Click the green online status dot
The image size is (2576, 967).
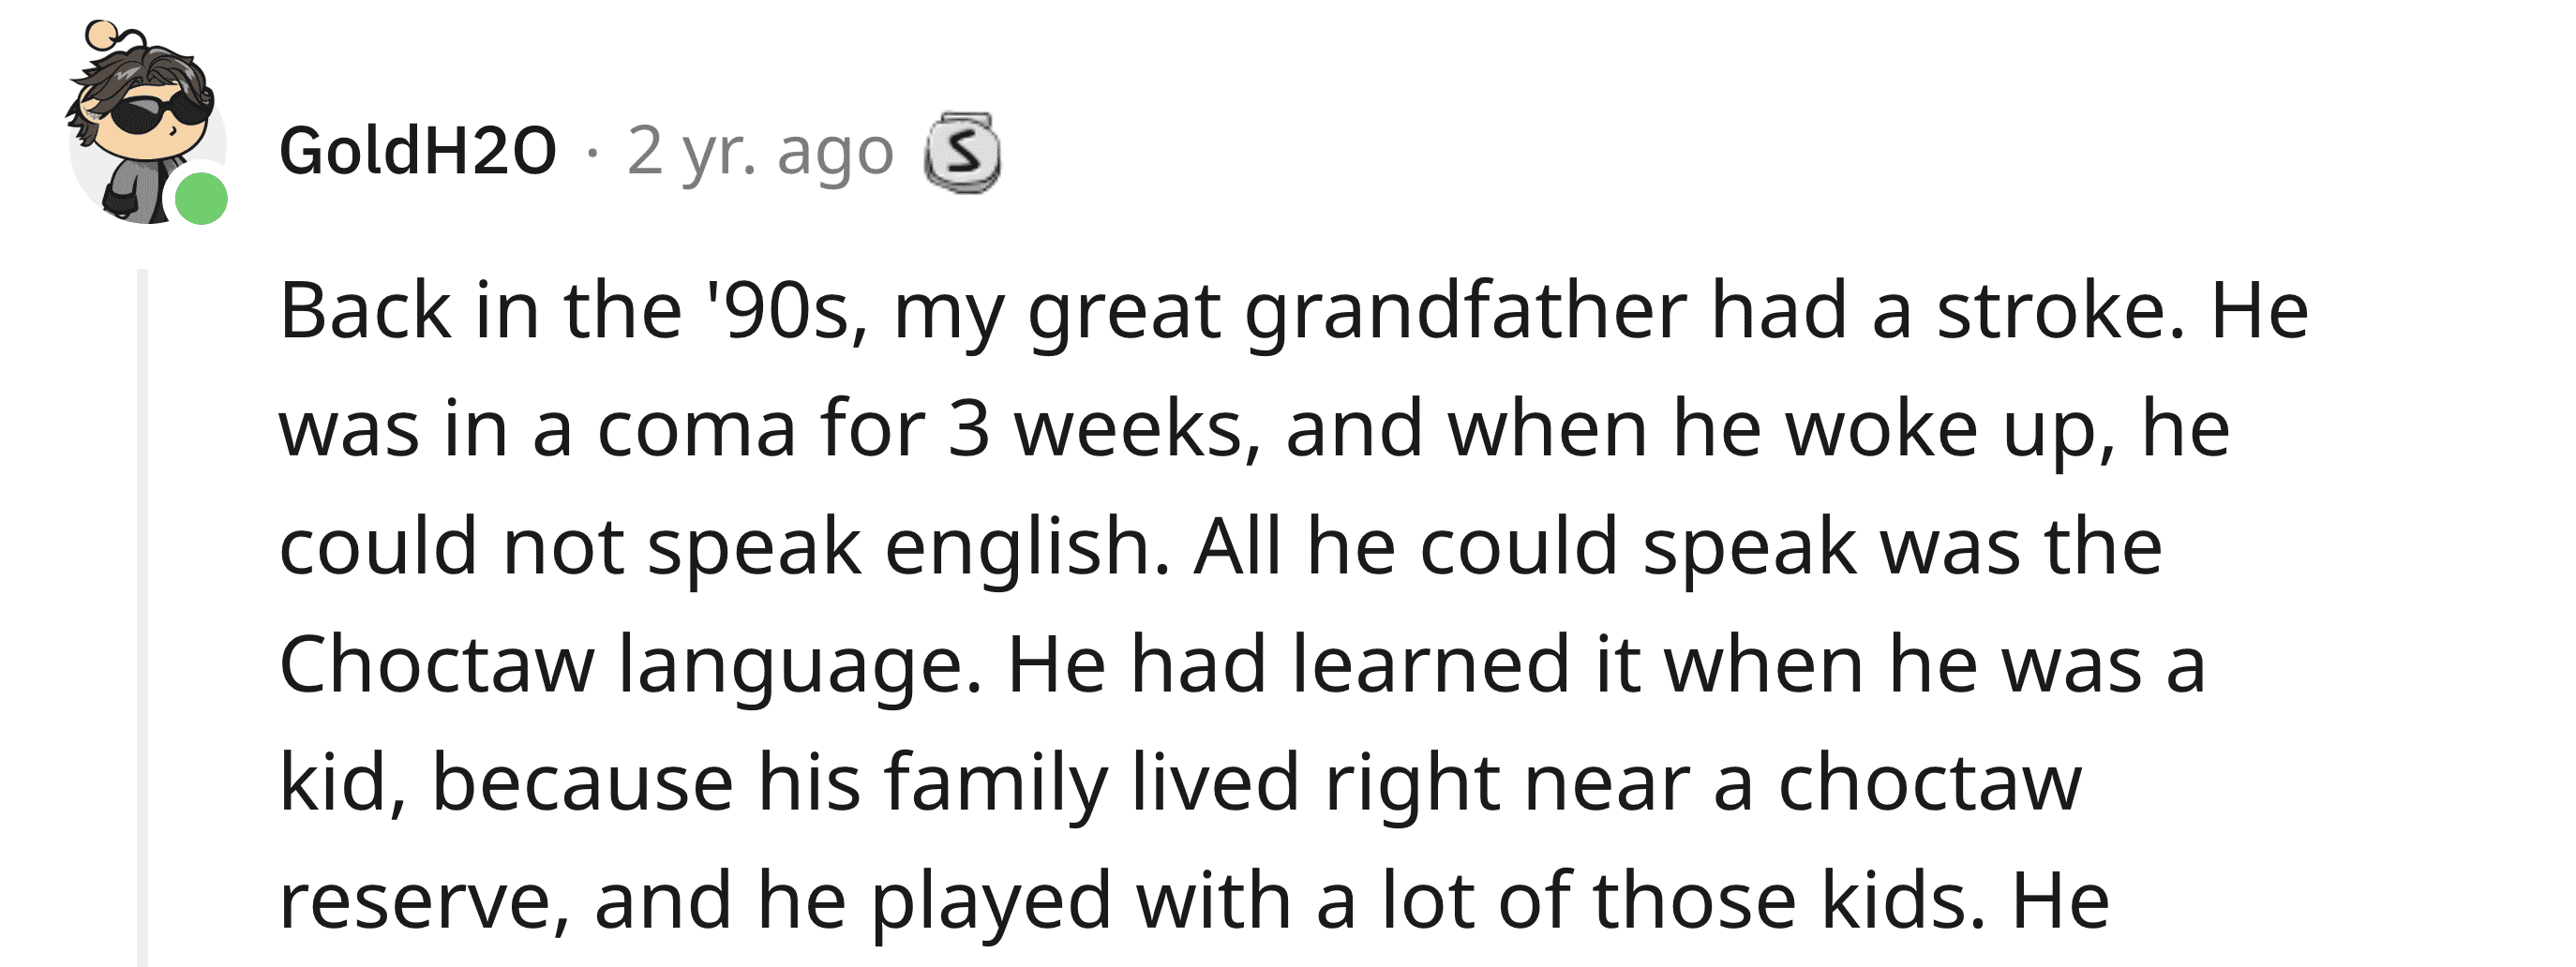[201, 198]
